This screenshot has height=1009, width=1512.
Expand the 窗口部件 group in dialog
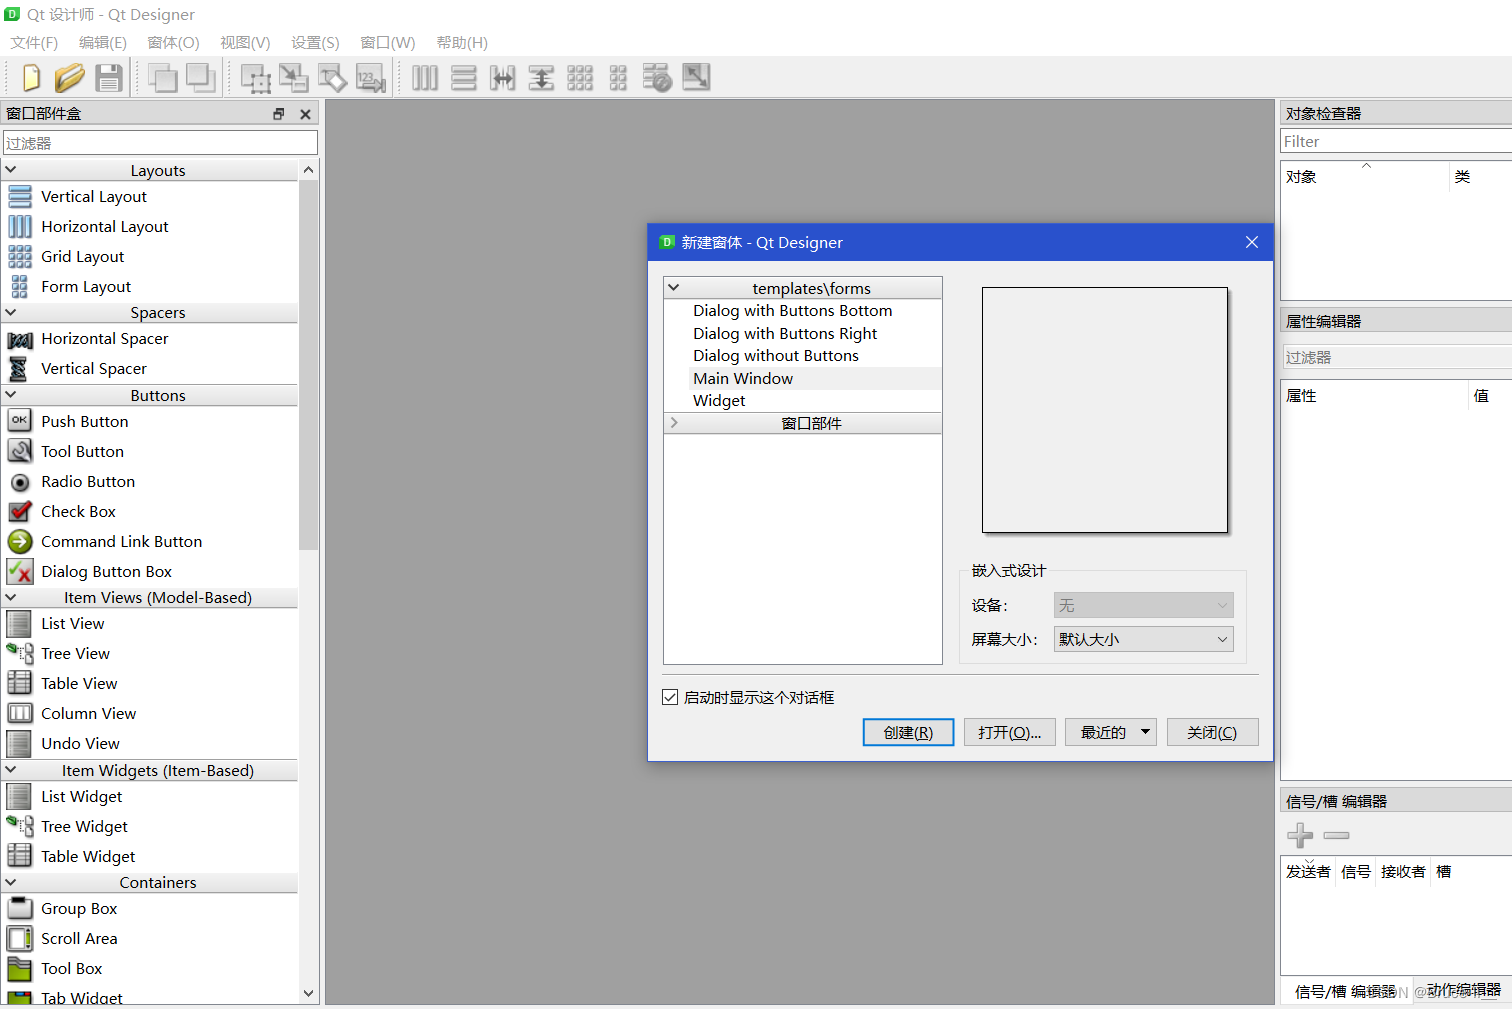pos(674,423)
